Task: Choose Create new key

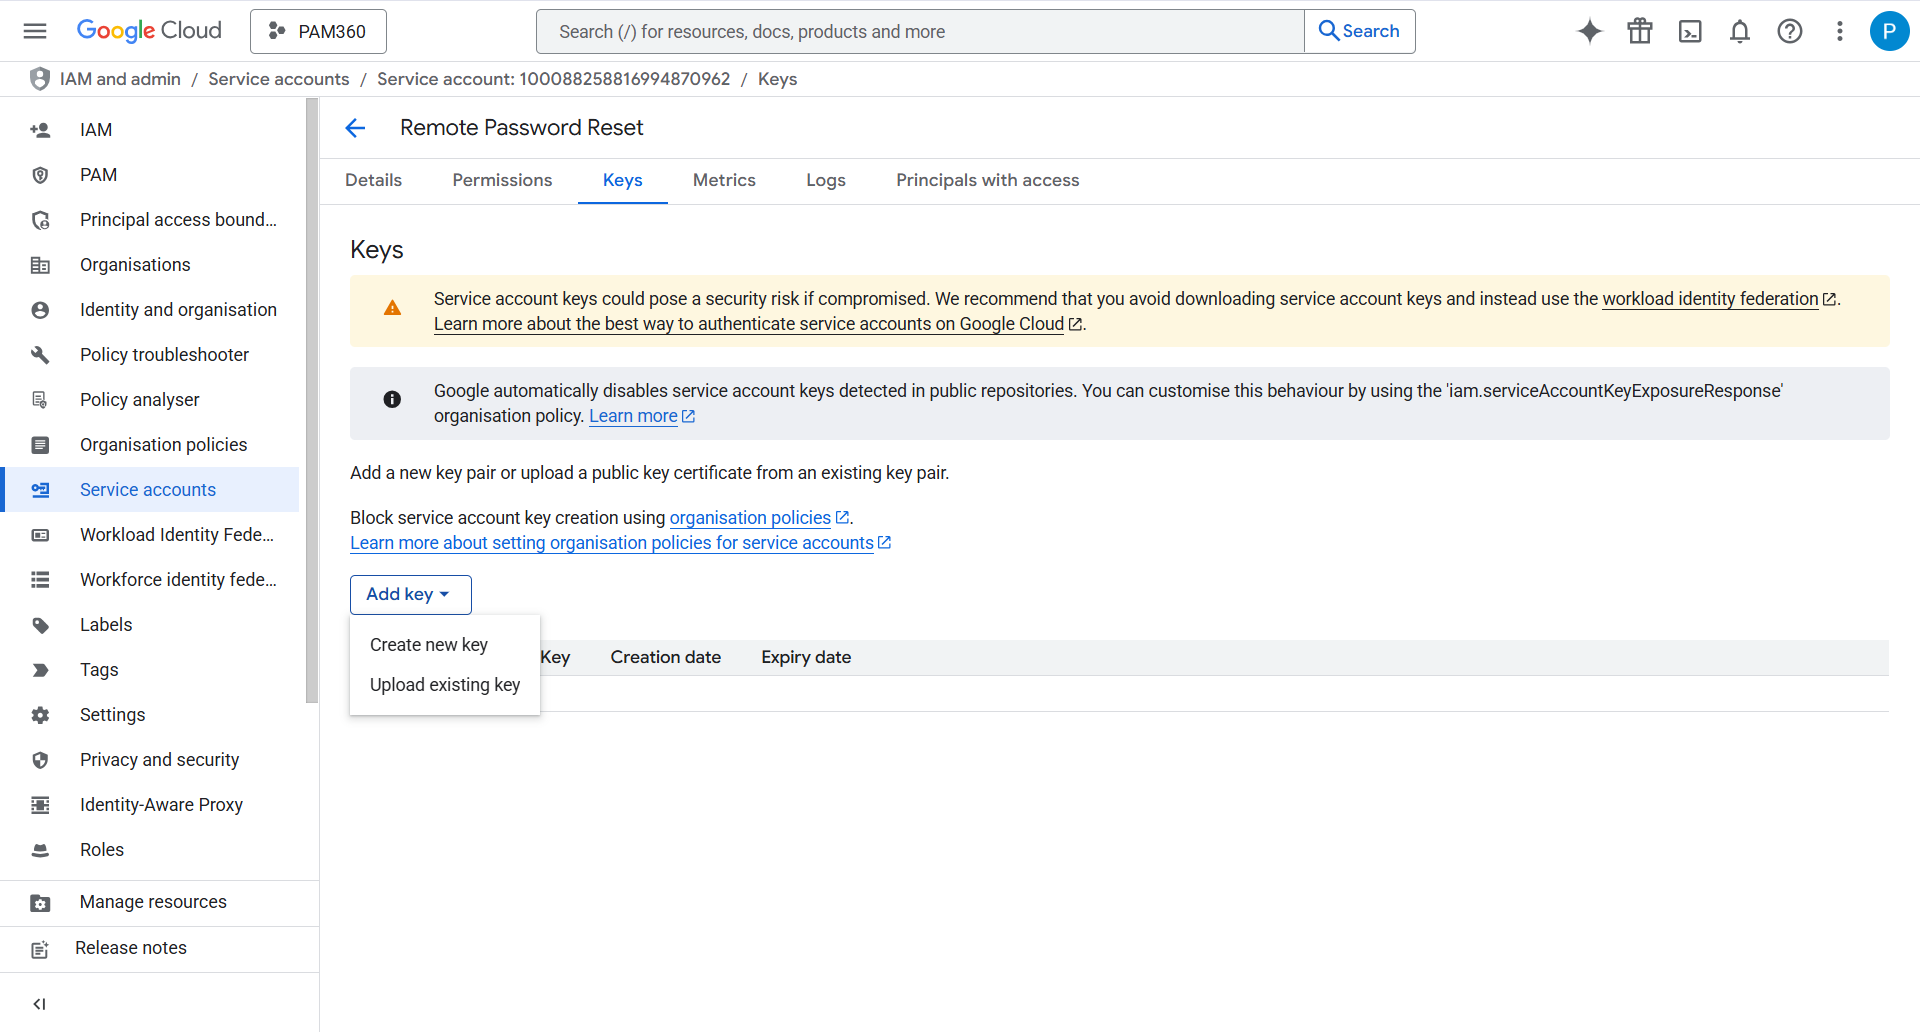Action: [x=428, y=645]
